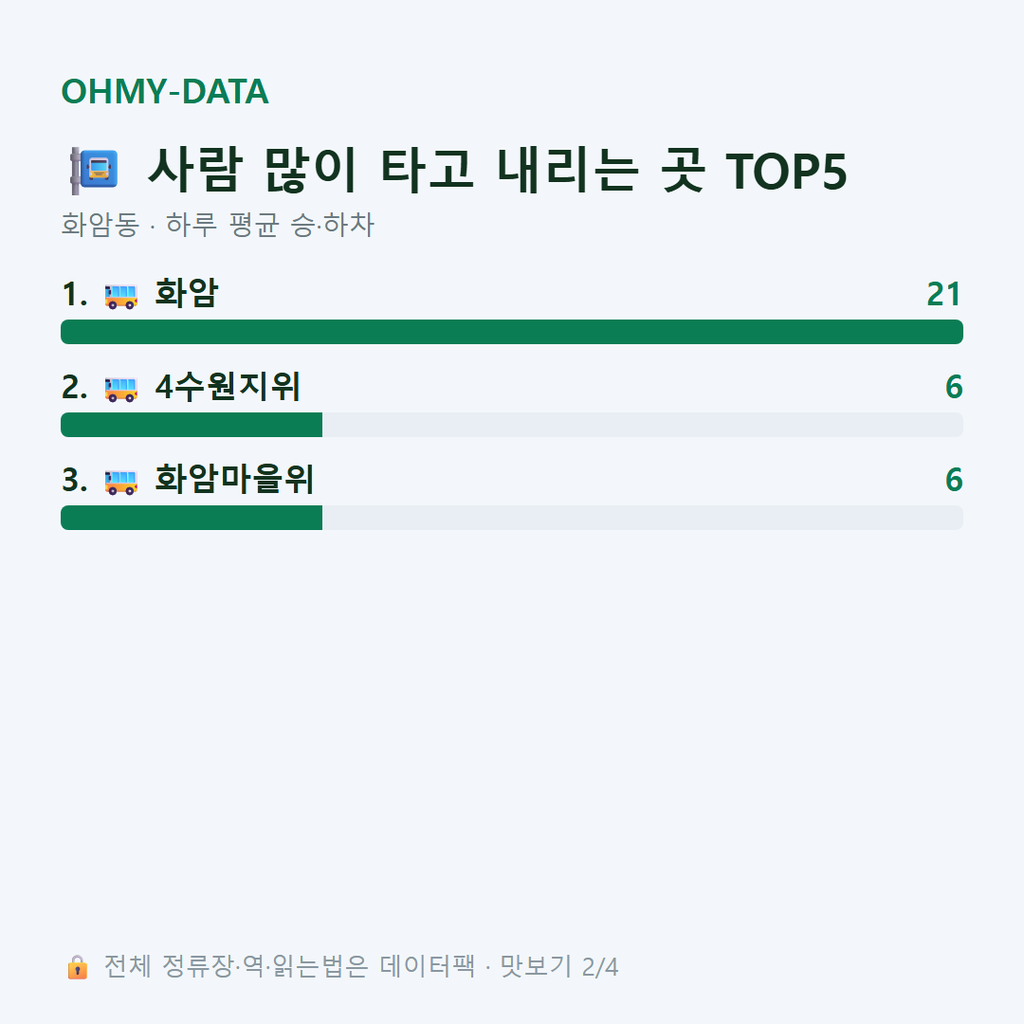The height and width of the screenshot is (1024, 1024).
Task: Click the bus icon beside 화암마을위
Action: pyautogui.click(x=121, y=482)
